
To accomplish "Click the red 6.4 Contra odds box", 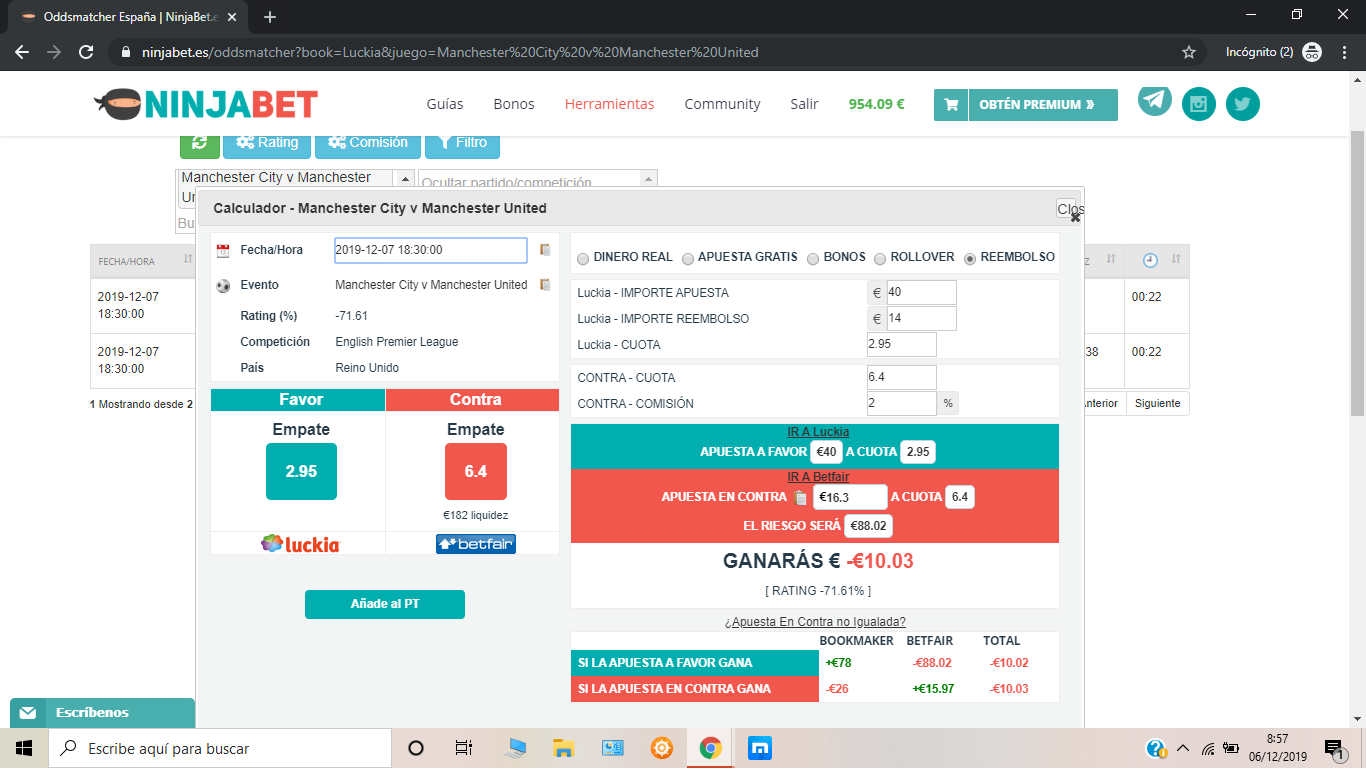I will [x=476, y=471].
